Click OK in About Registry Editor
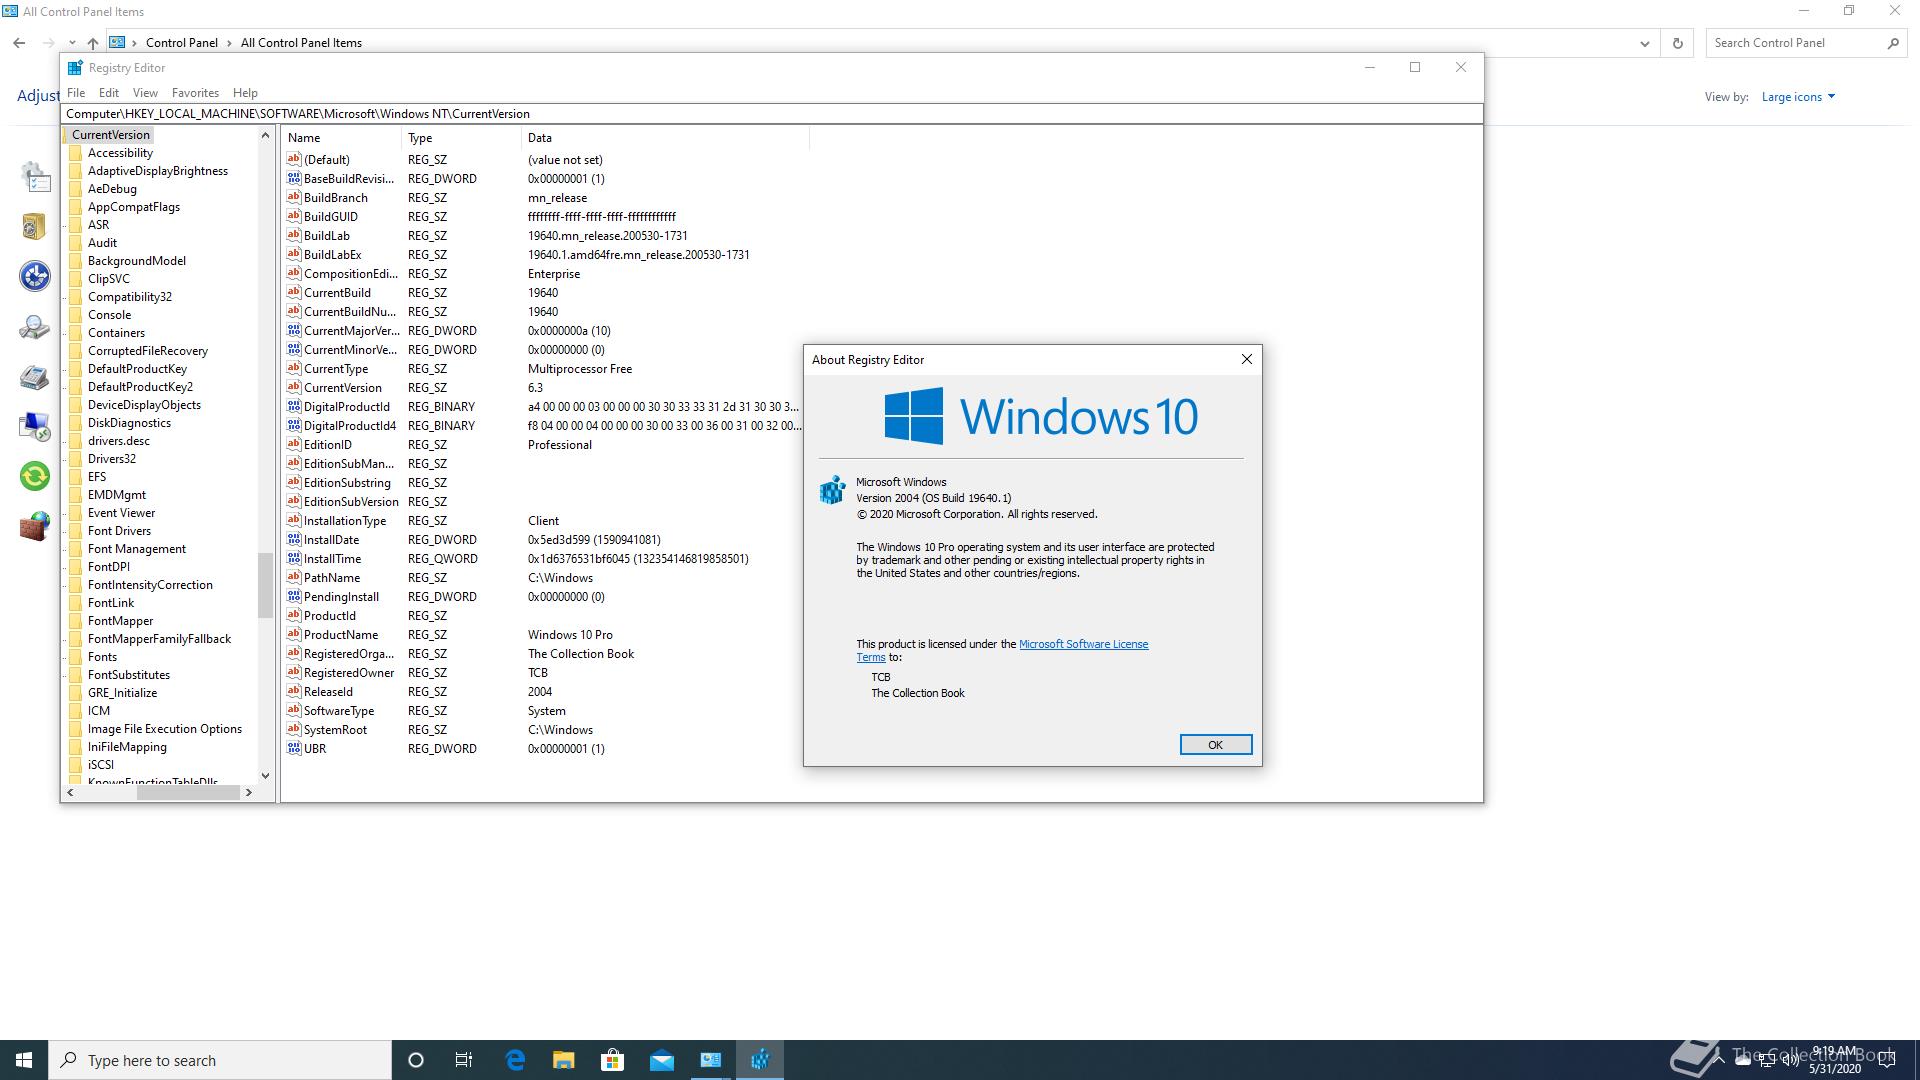Image resolution: width=1920 pixels, height=1080 pixels. click(x=1215, y=745)
